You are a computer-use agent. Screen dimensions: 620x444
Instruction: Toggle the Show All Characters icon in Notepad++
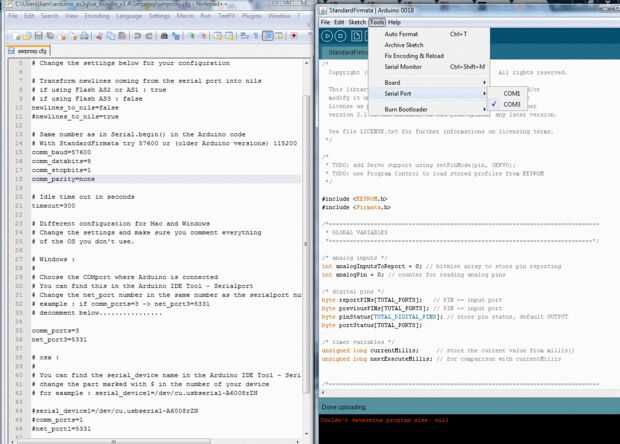(x=255, y=36)
